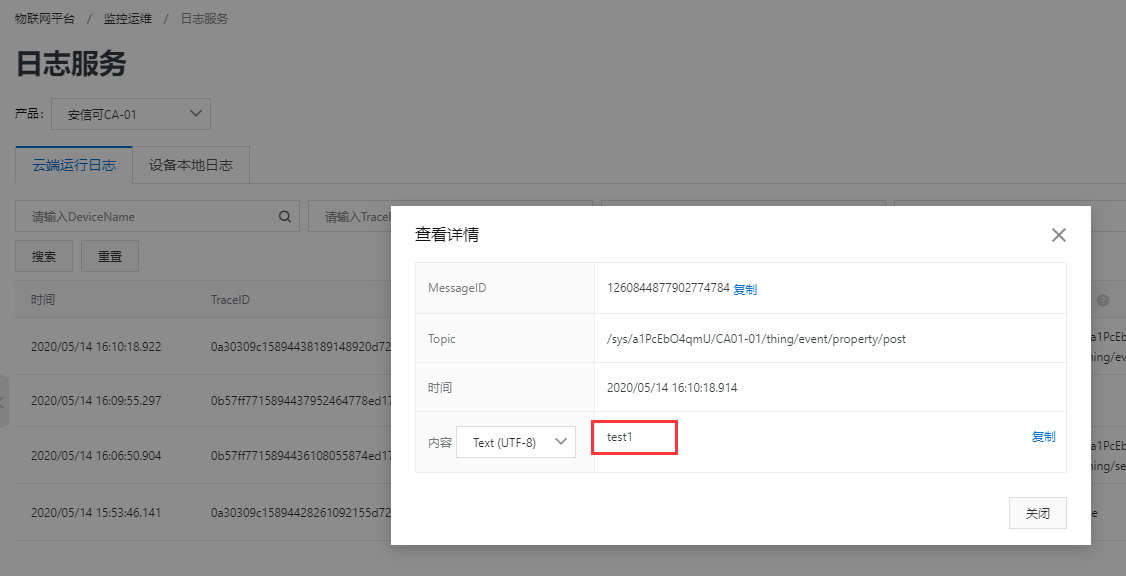Image resolution: width=1126 pixels, height=576 pixels.
Task: Click the test1 content text
Action: pos(620,437)
